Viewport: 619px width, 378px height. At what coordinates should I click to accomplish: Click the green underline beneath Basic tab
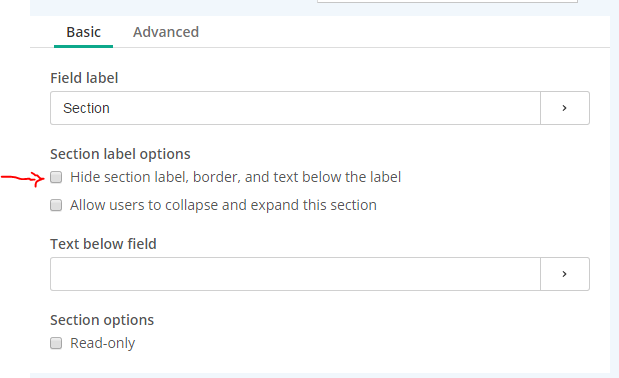[83, 46]
